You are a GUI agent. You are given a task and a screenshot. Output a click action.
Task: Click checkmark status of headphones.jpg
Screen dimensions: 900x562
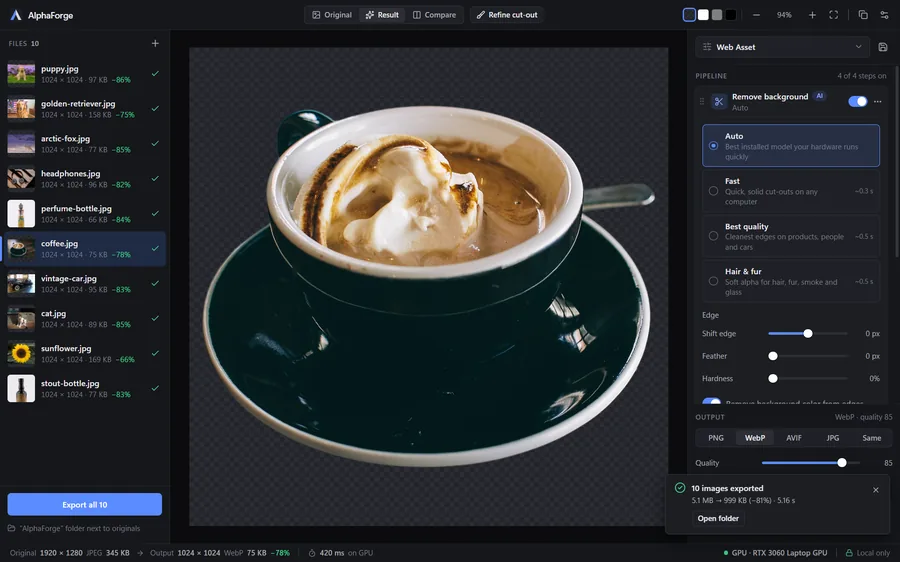pyautogui.click(x=155, y=179)
